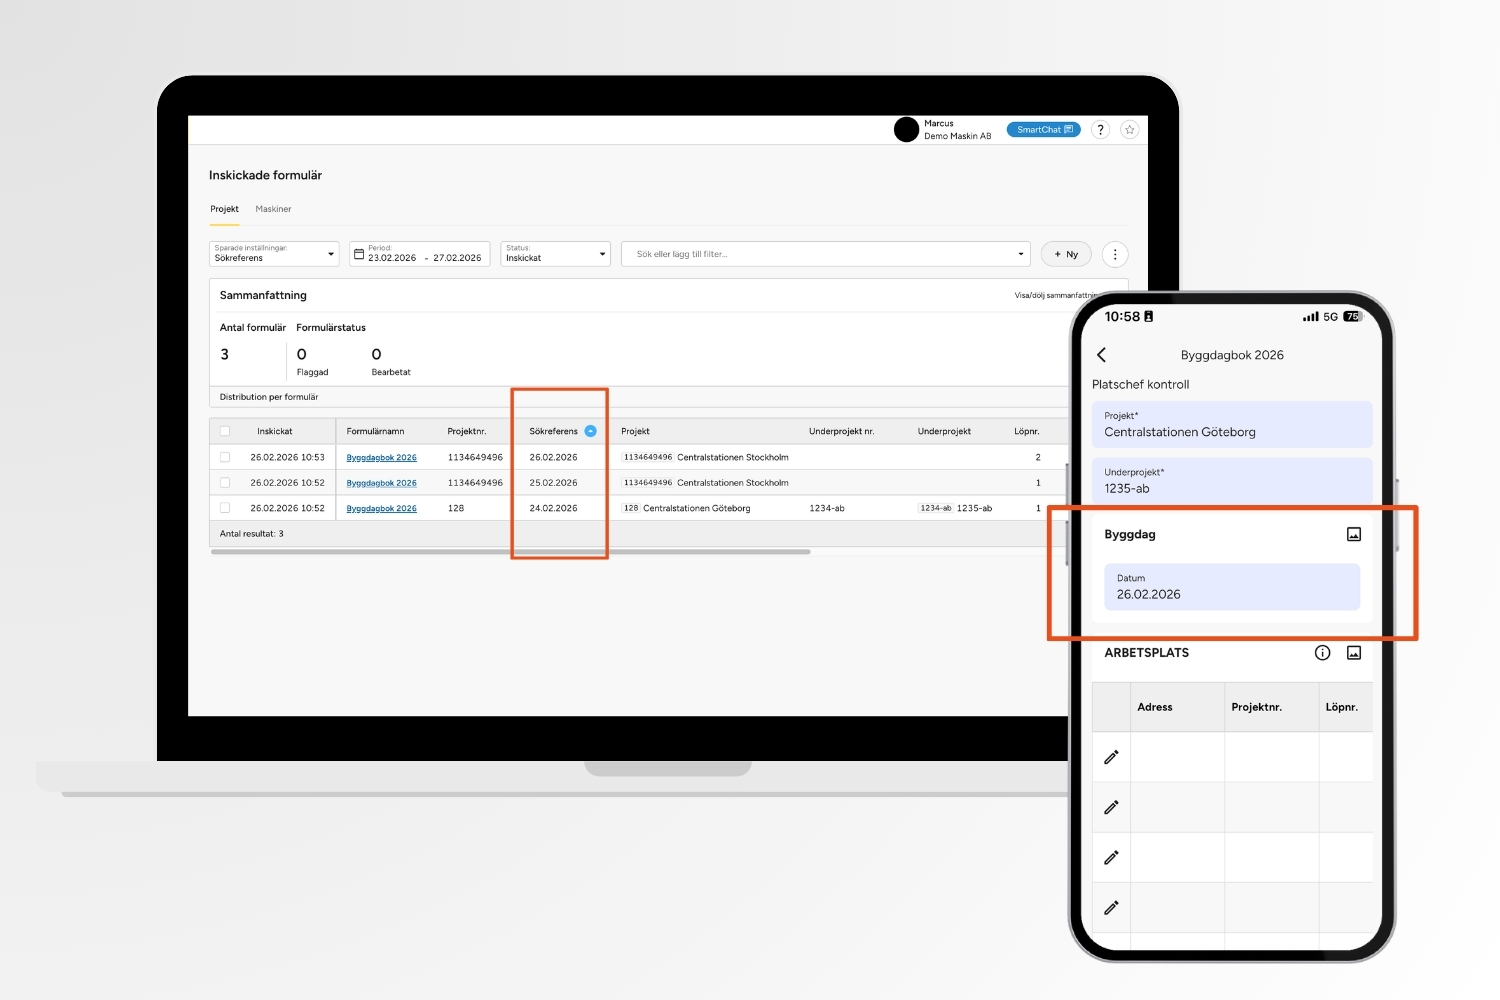Expand the Sparade inställningar dropdown
Screen dimensions: 1500x1000
pyautogui.click(x=331, y=254)
